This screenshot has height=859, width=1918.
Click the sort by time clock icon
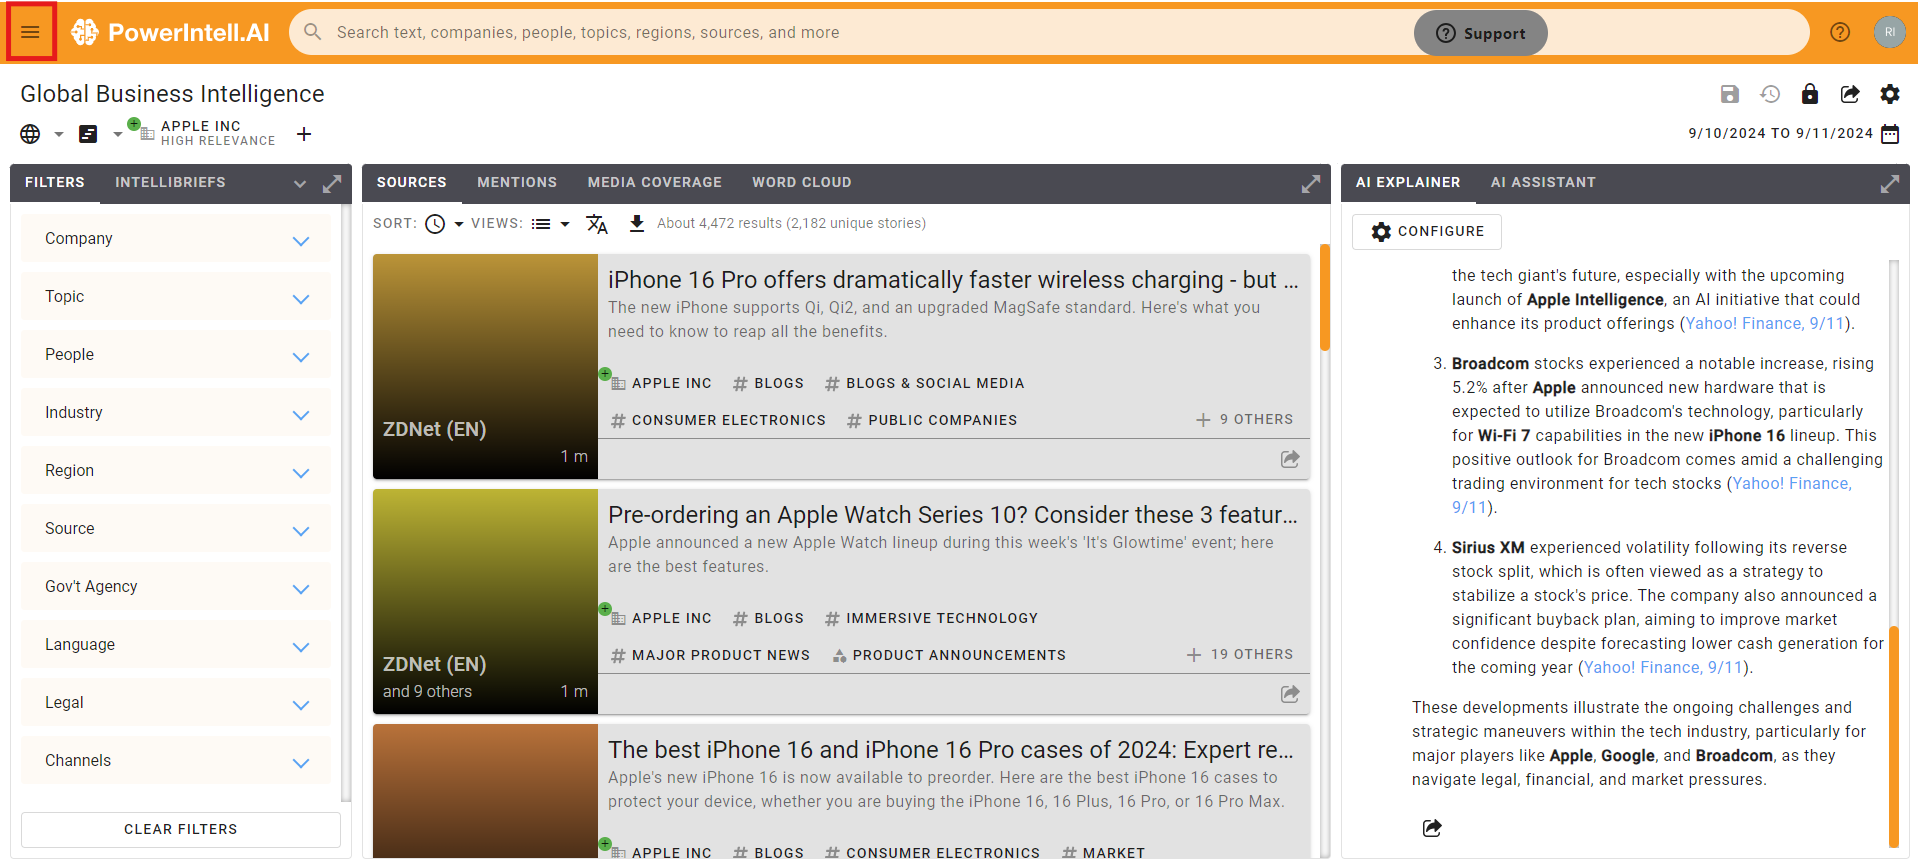pyautogui.click(x=435, y=224)
